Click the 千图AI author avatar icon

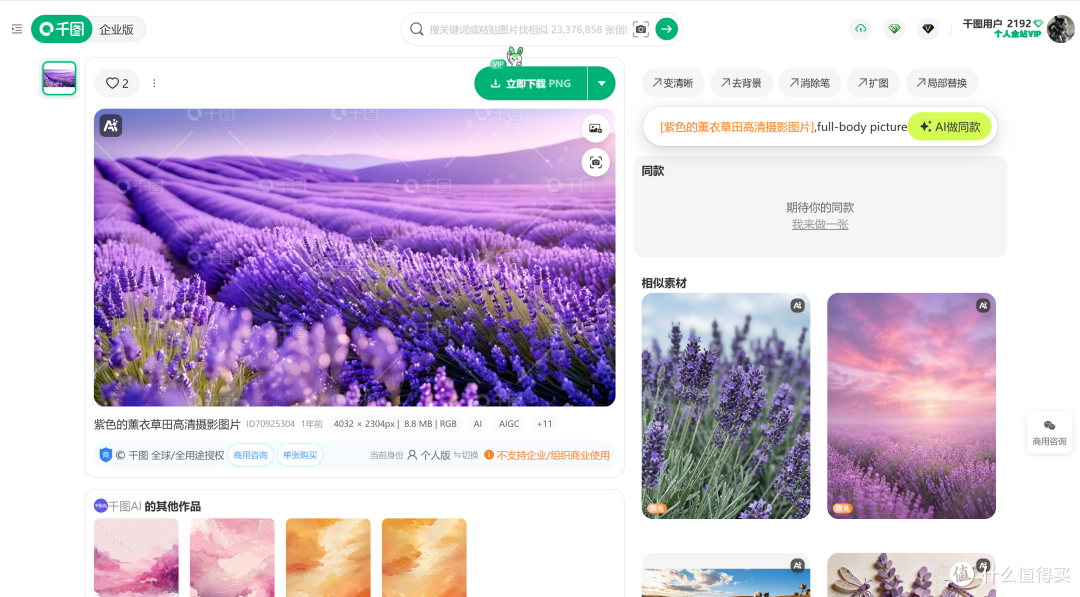[x=101, y=506]
